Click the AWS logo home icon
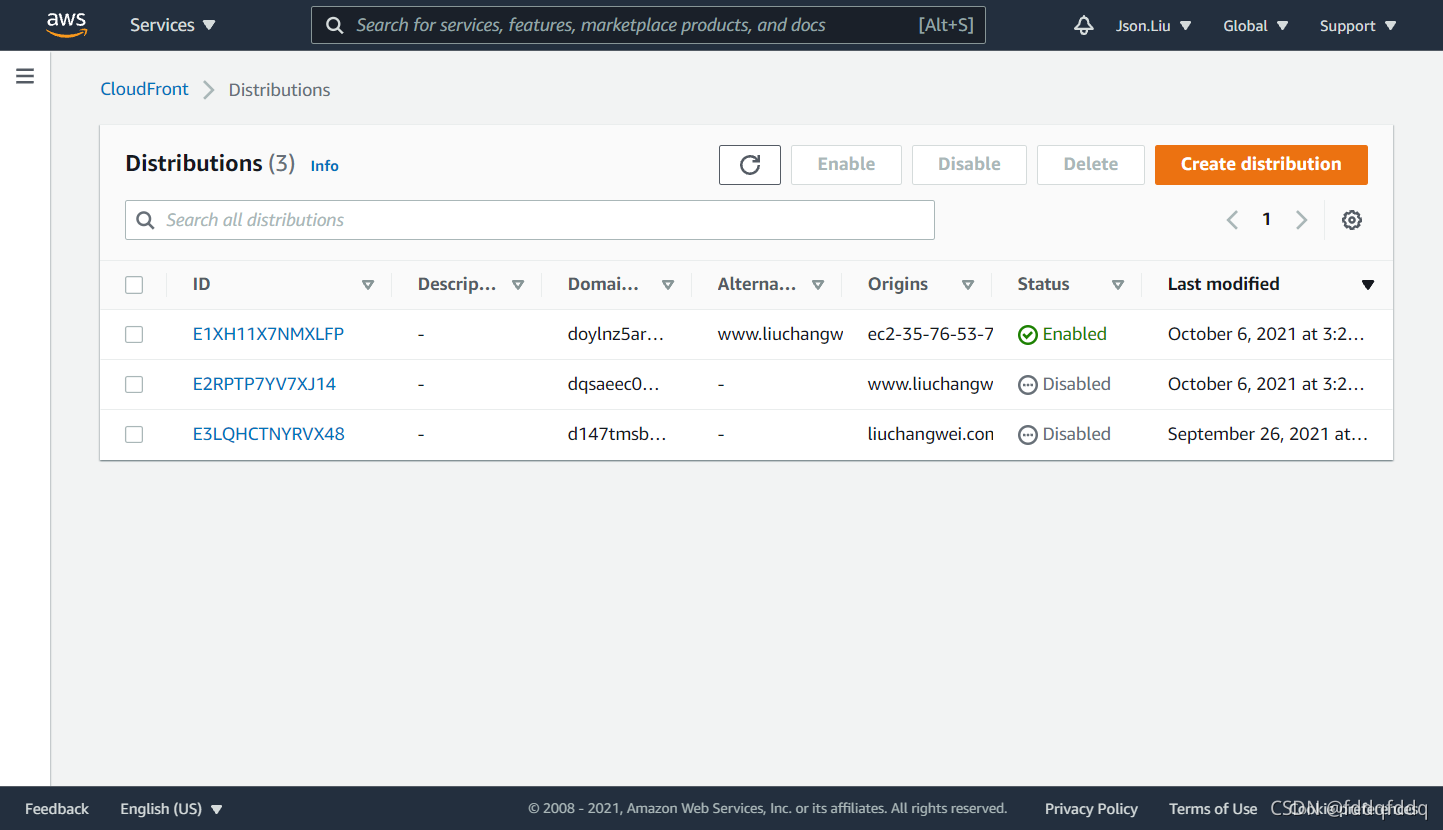The width and height of the screenshot is (1443, 830). pyautogui.click(x=66, y=25)
